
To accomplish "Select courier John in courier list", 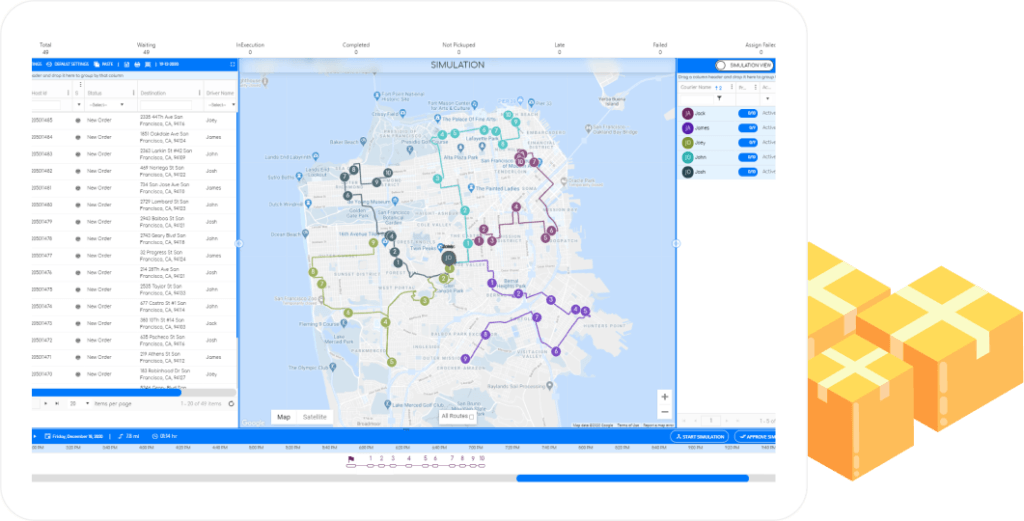I will click(727, 157).
